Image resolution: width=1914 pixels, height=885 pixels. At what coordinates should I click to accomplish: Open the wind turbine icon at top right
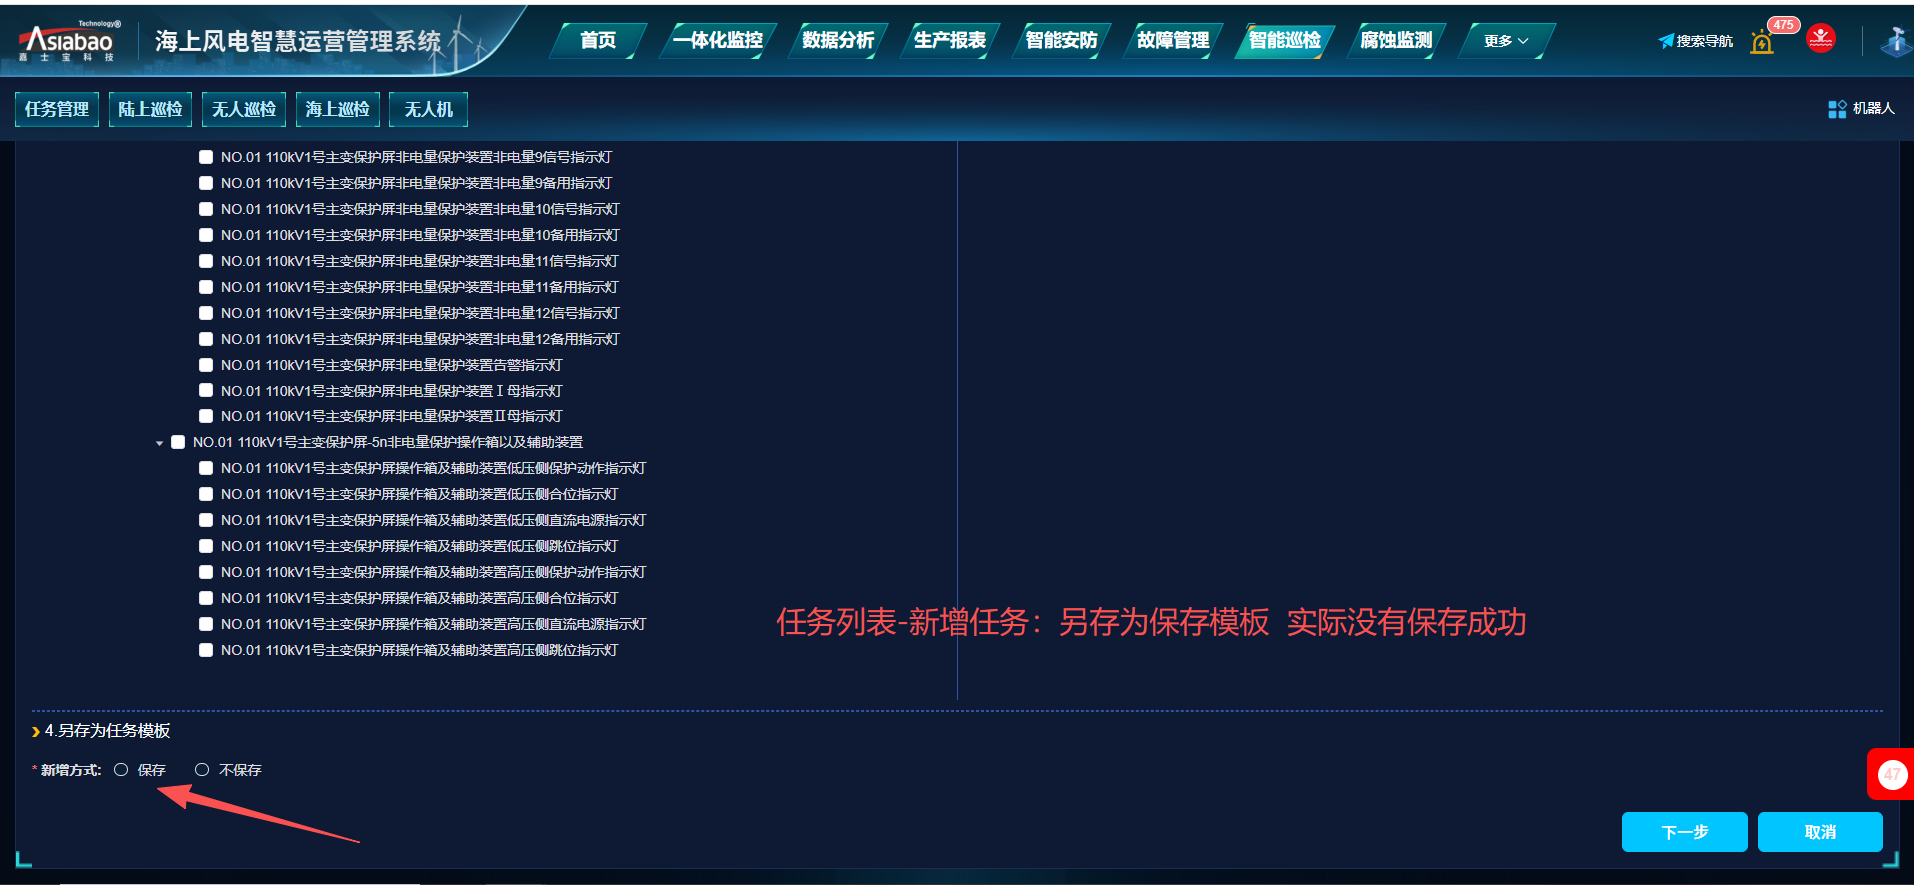pos(1895,41)
